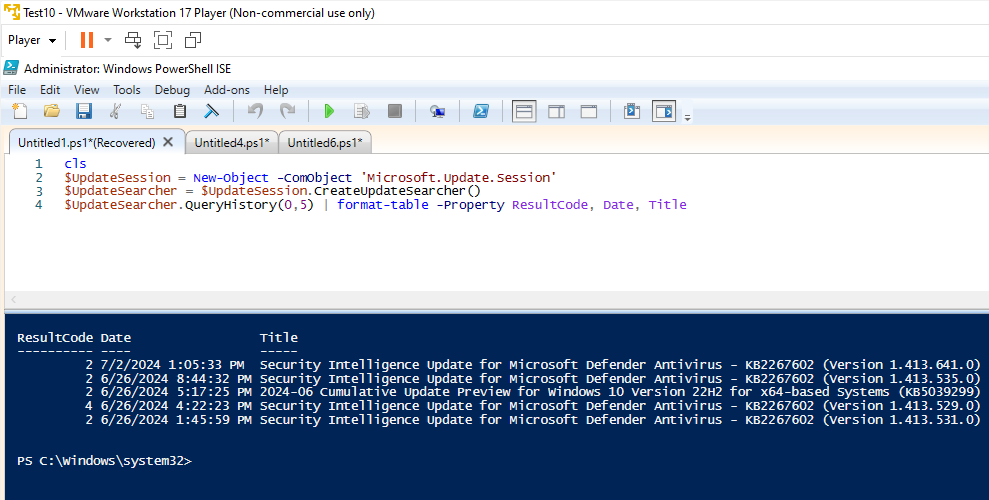989x500 pixels.
Task: Clear the console pane with the brush icon
Action: [212, 112]
